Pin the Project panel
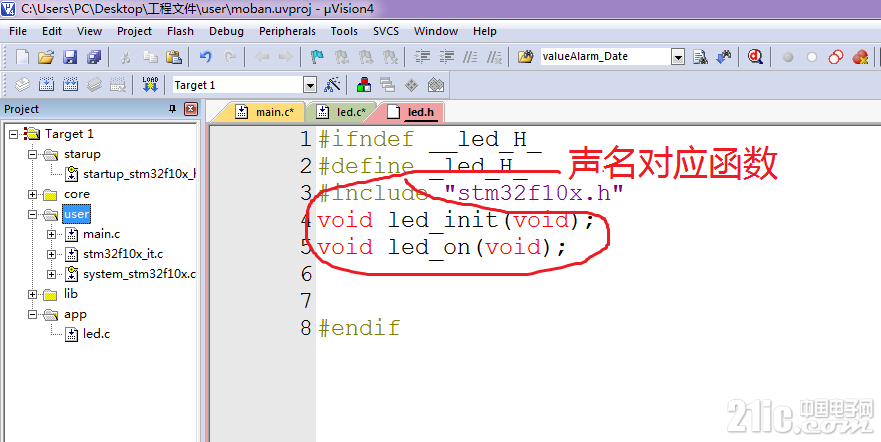The height and width of the screenshot is (442, 881). (173, 109)
